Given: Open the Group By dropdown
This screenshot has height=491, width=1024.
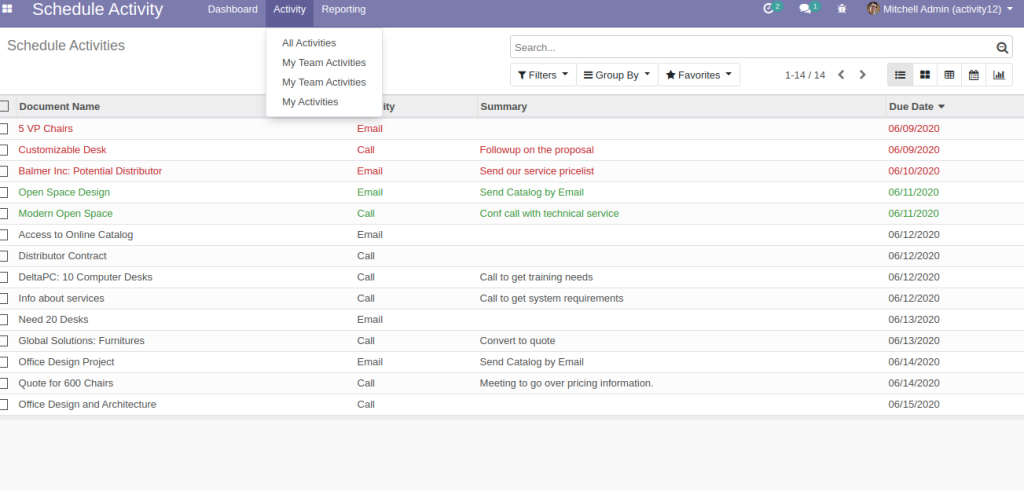Looking at the screenshot, I should [617, 75].
